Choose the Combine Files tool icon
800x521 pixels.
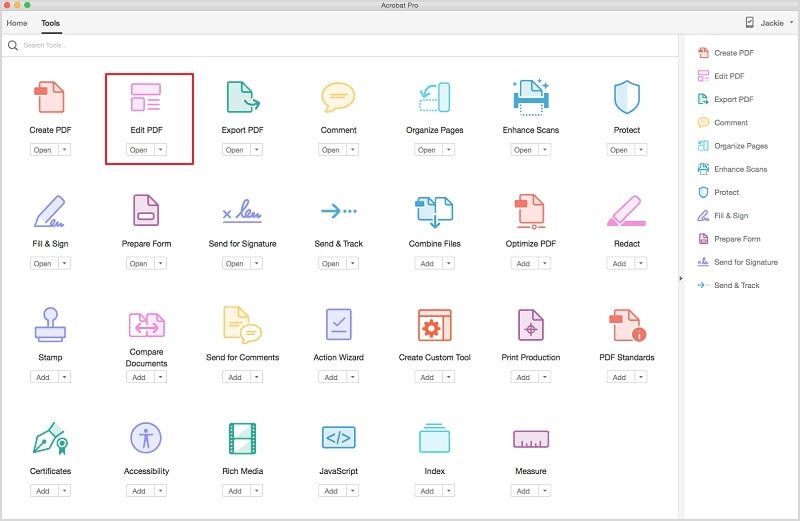click(x=435, y=211)
